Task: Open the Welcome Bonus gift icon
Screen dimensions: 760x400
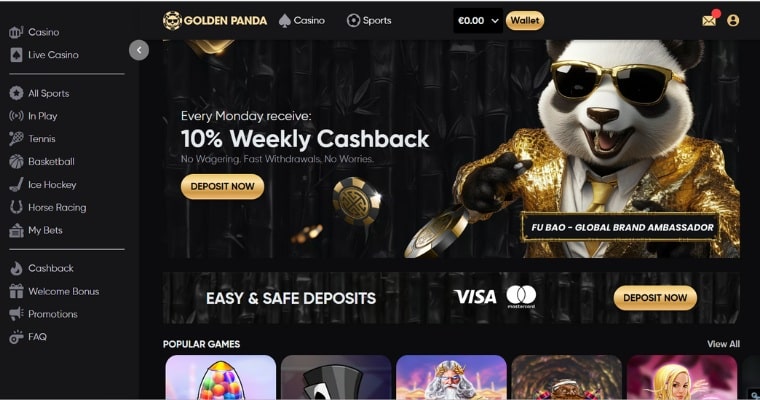Action: tap(16, 291)
